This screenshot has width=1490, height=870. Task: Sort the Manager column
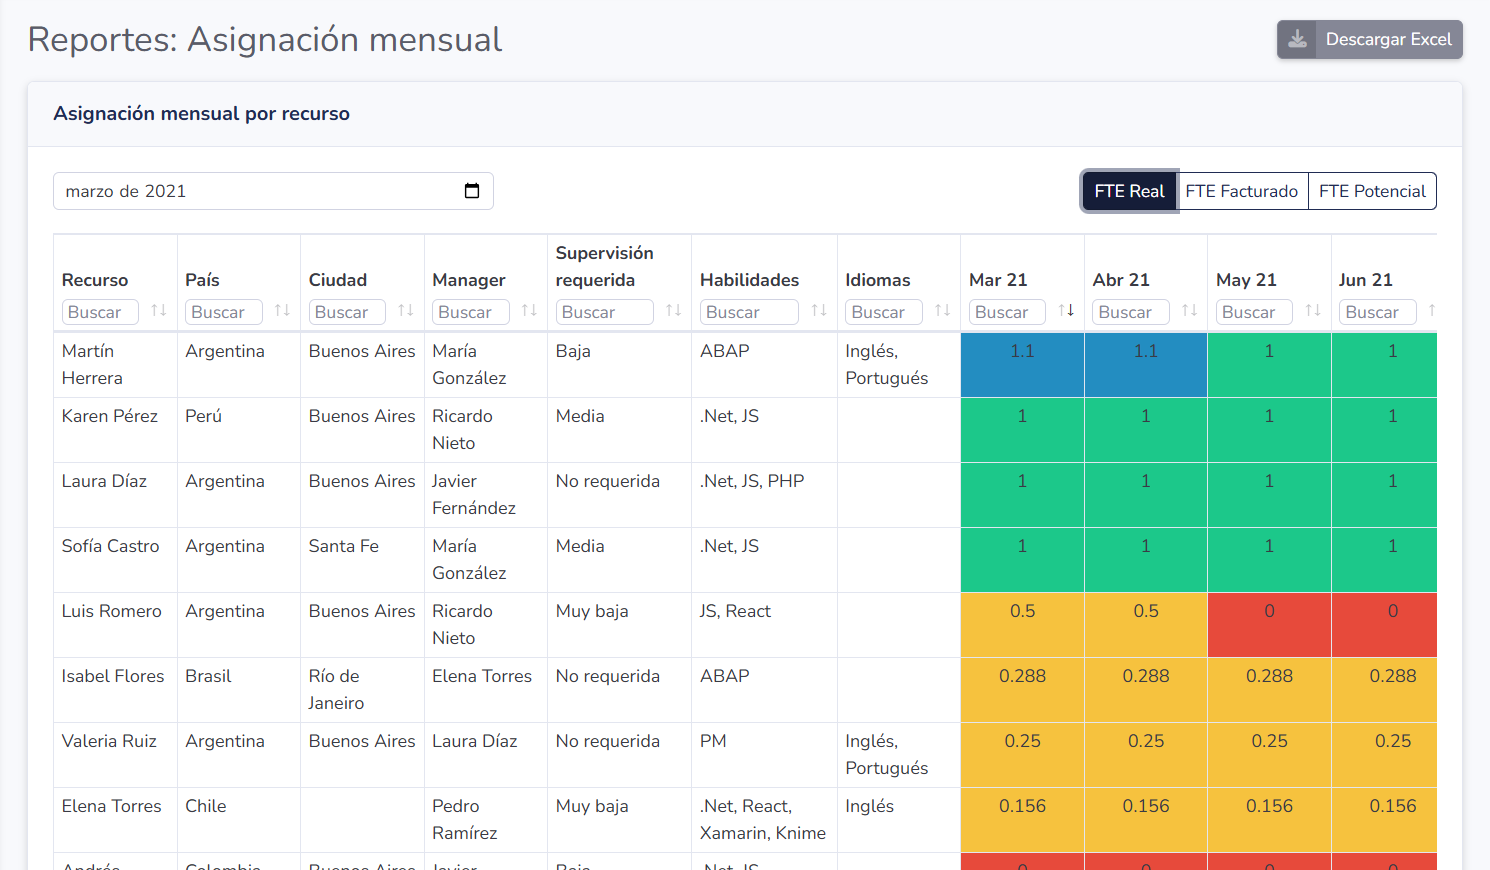click(x=528, y=311)
